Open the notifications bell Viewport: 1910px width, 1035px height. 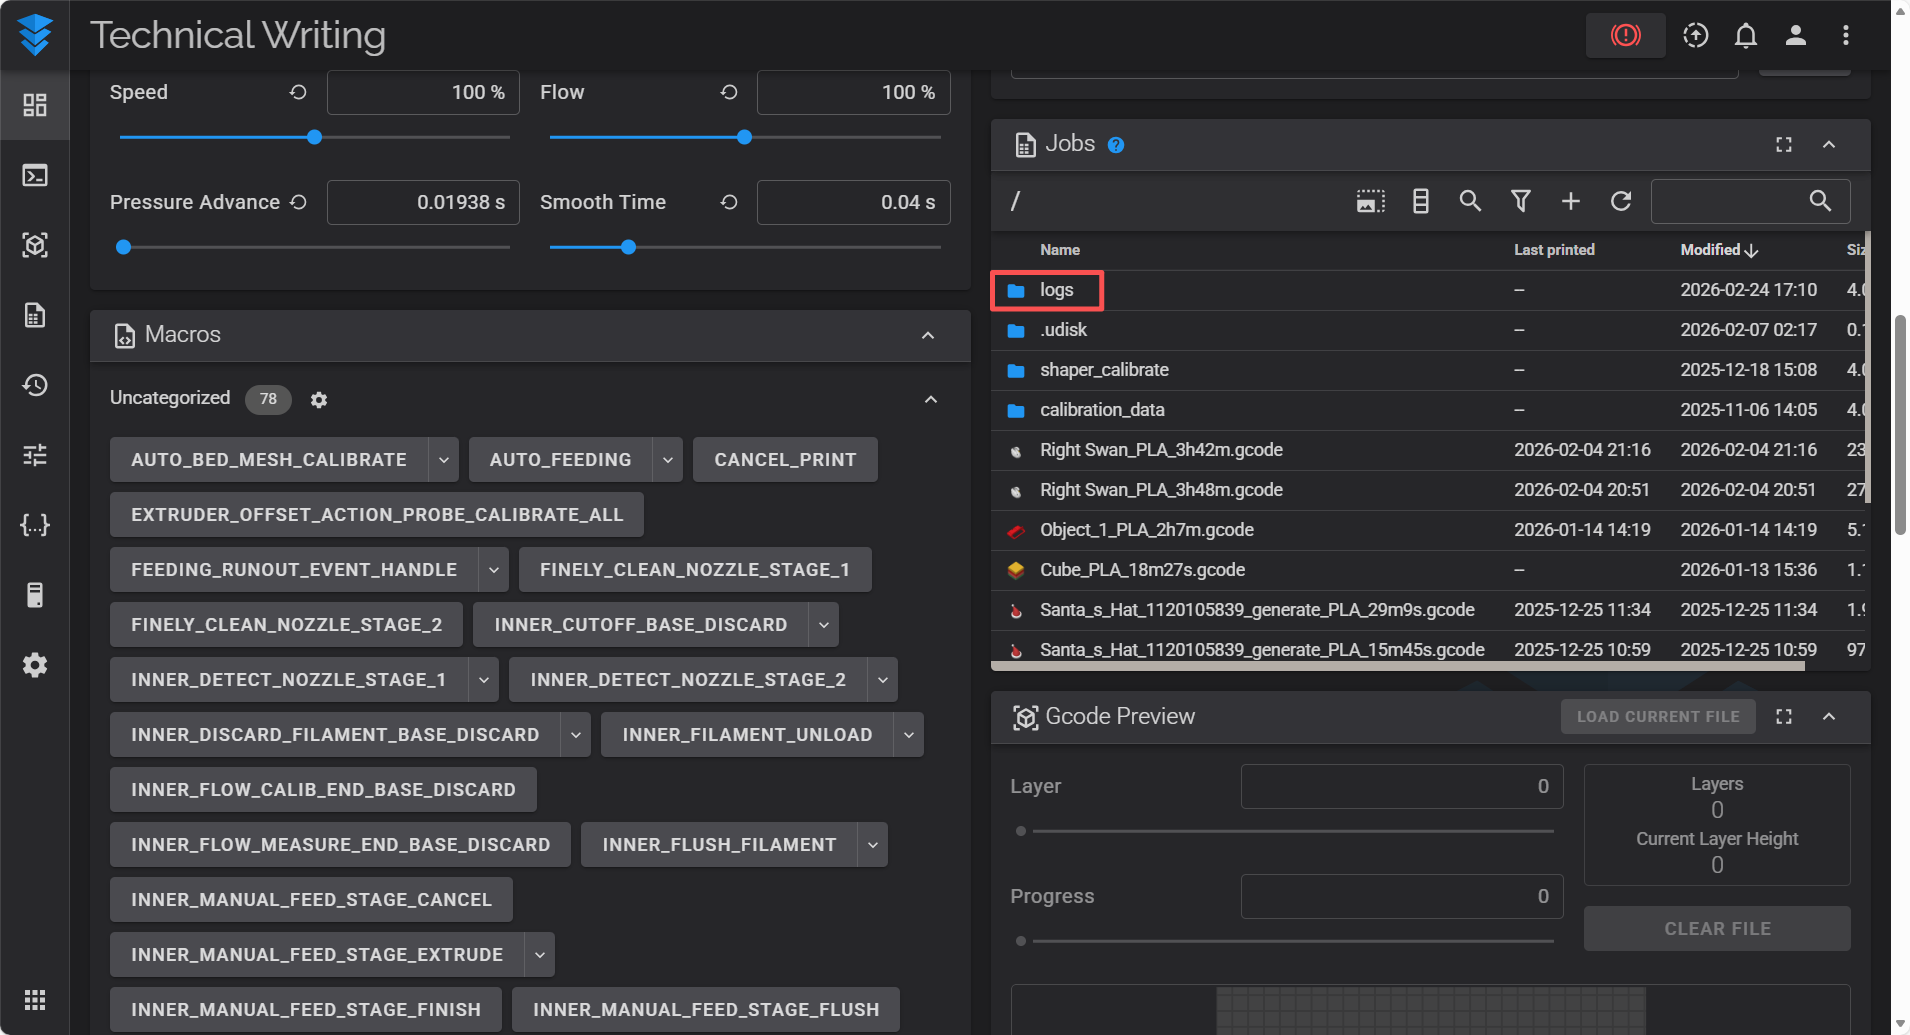click(x=1745, y=36)
